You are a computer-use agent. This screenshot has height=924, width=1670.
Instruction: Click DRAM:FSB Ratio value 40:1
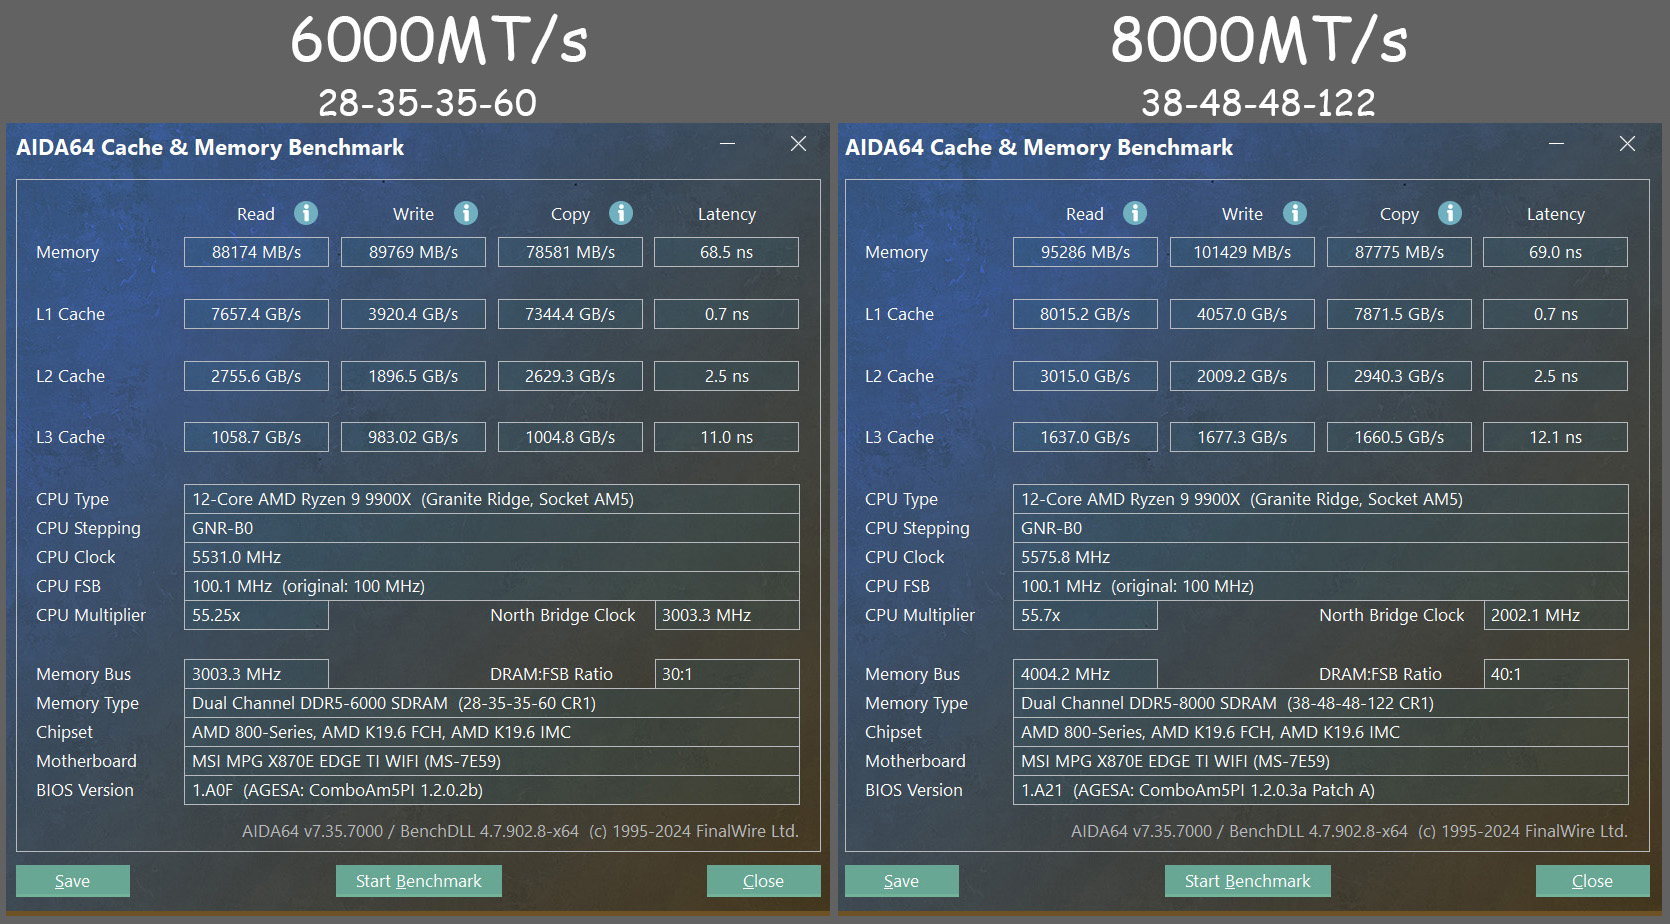pyautogui.click(x=1555, y=674)
